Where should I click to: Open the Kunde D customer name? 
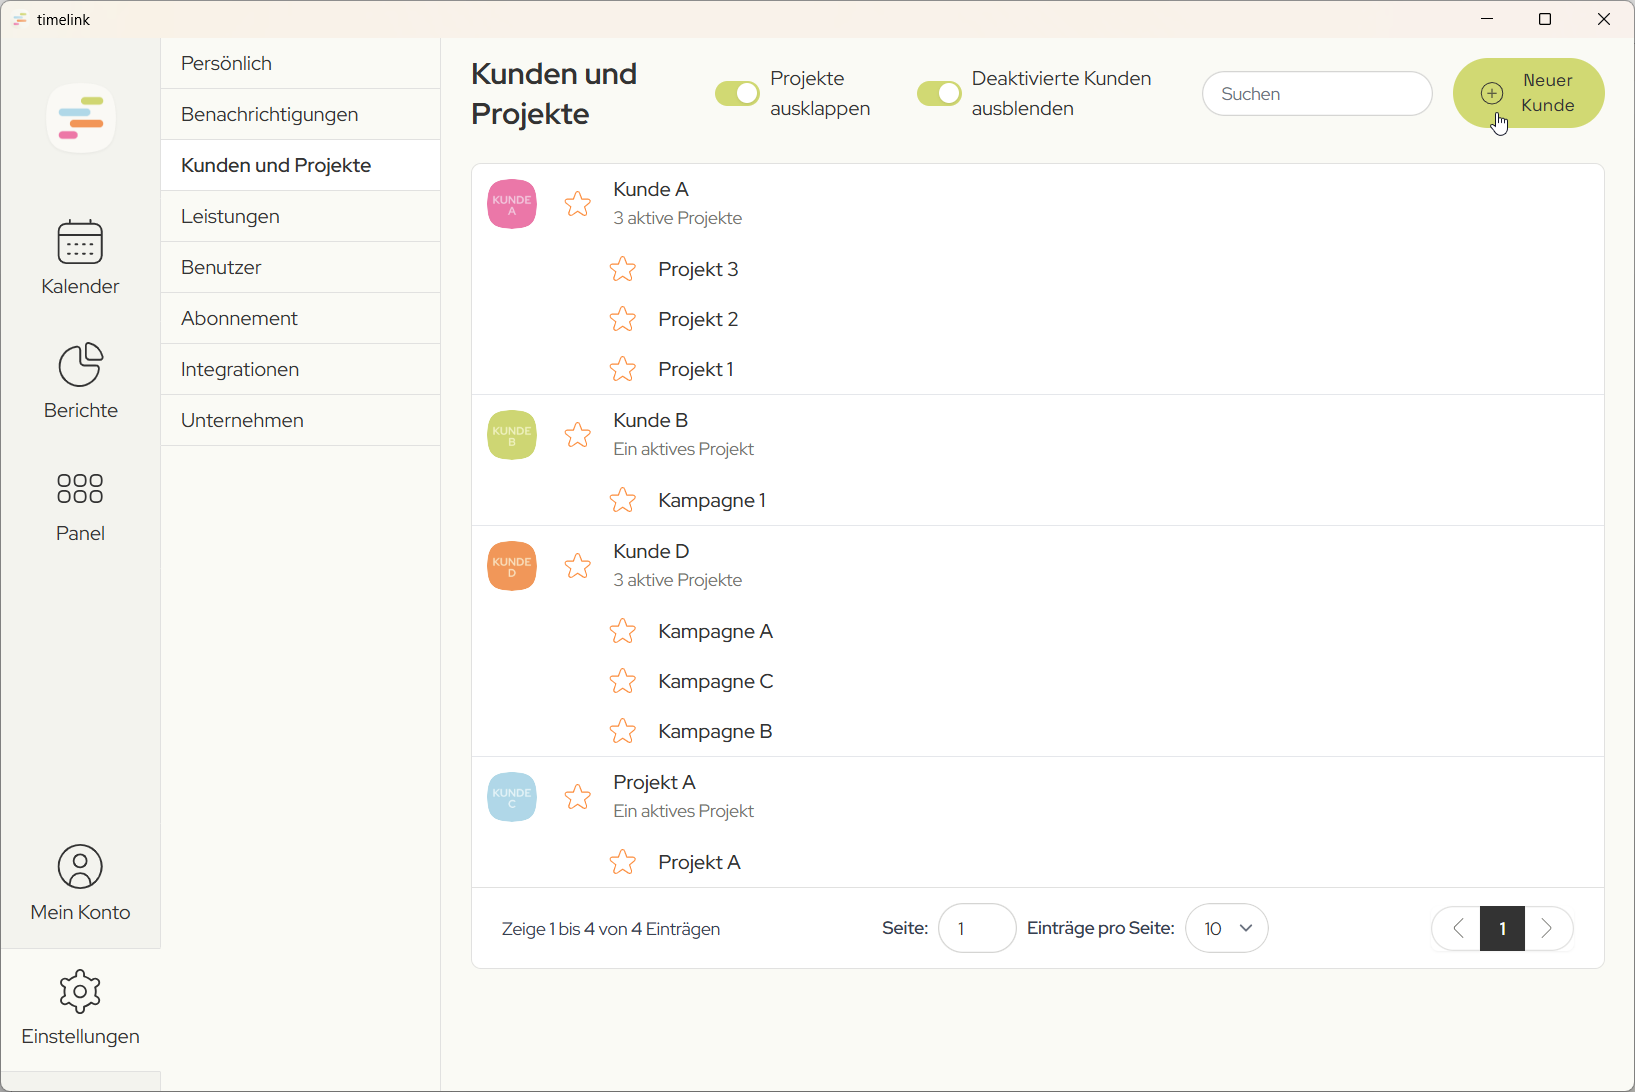(x=651, y=551)
